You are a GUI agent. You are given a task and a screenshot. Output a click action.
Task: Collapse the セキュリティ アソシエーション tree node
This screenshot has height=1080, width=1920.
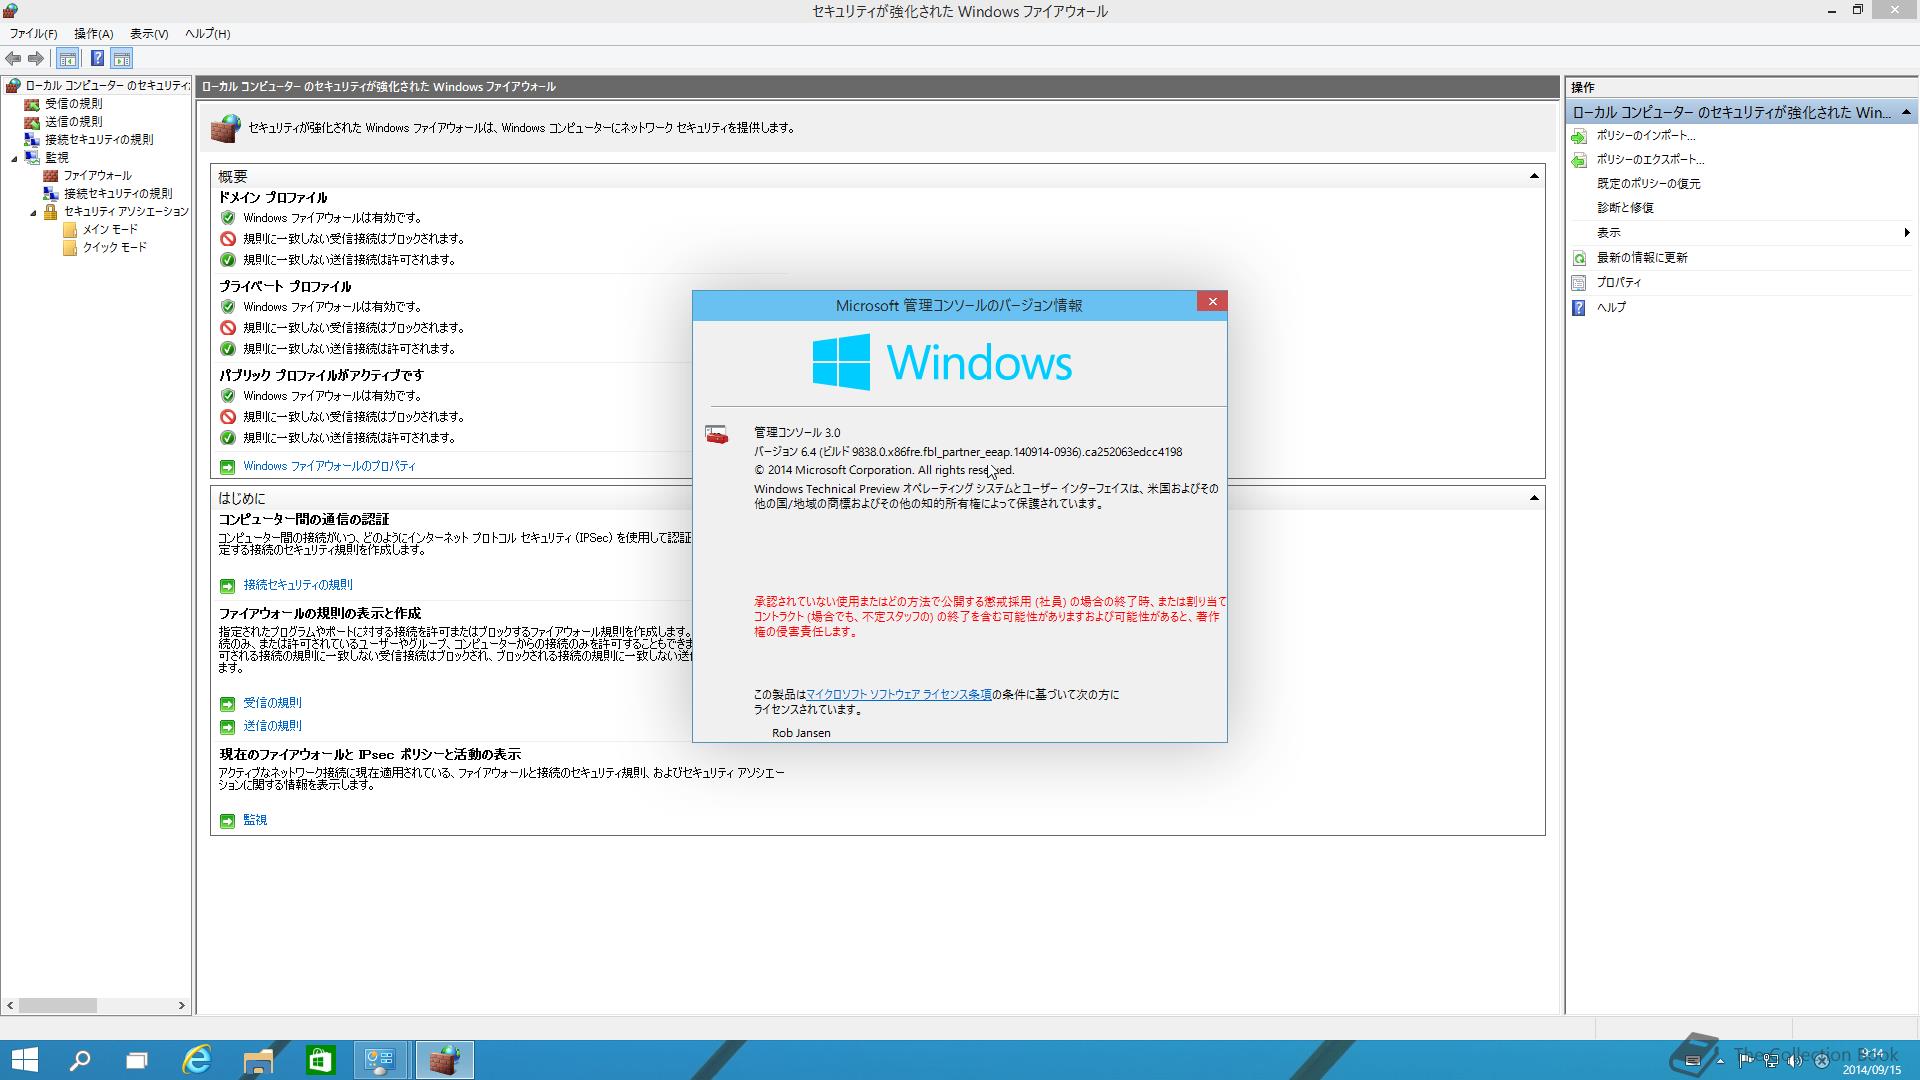(x=33, y=212)
